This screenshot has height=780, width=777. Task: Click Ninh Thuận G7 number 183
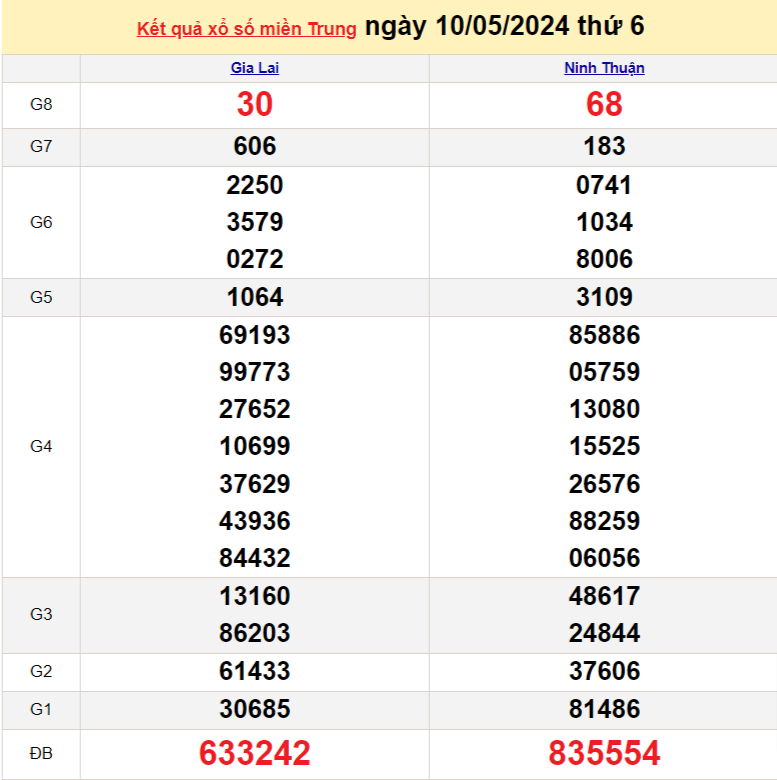tap(604, 146)
